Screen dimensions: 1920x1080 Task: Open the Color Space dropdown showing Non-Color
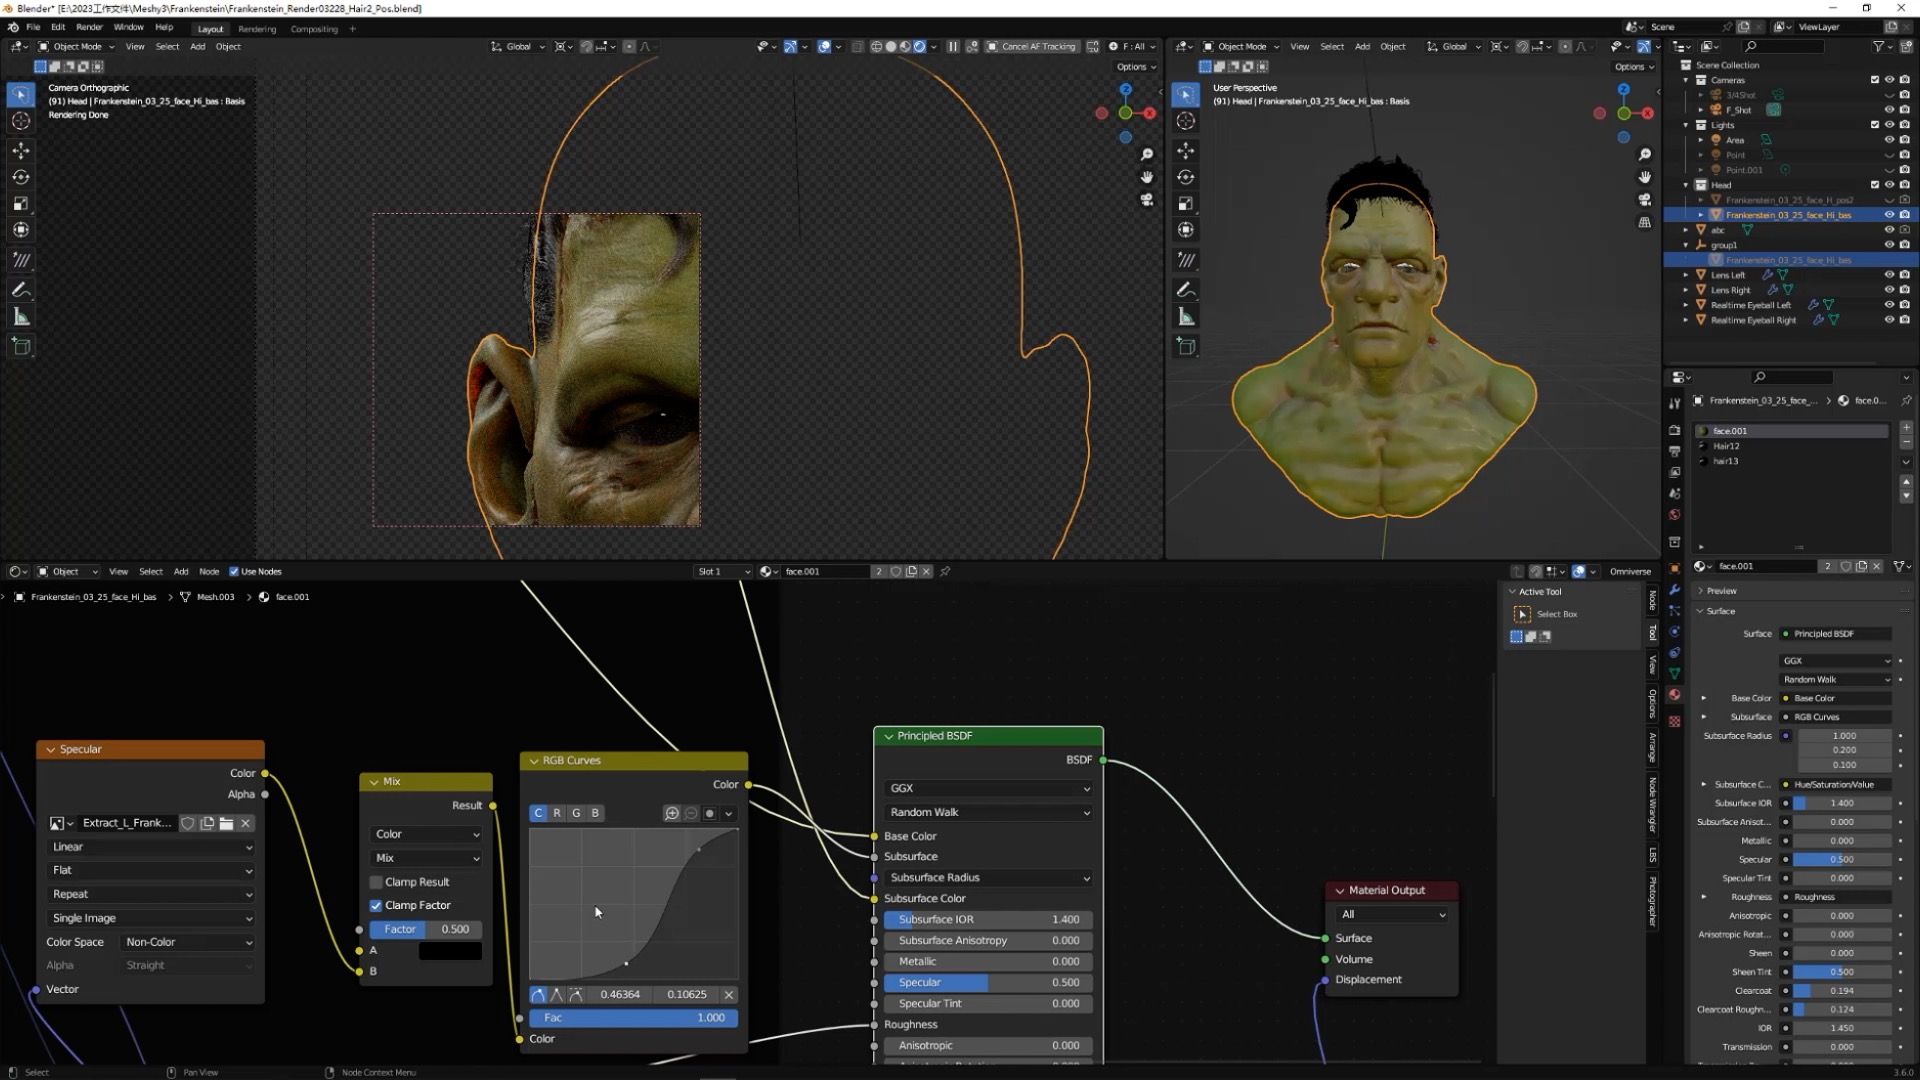(x=186, y=941)
